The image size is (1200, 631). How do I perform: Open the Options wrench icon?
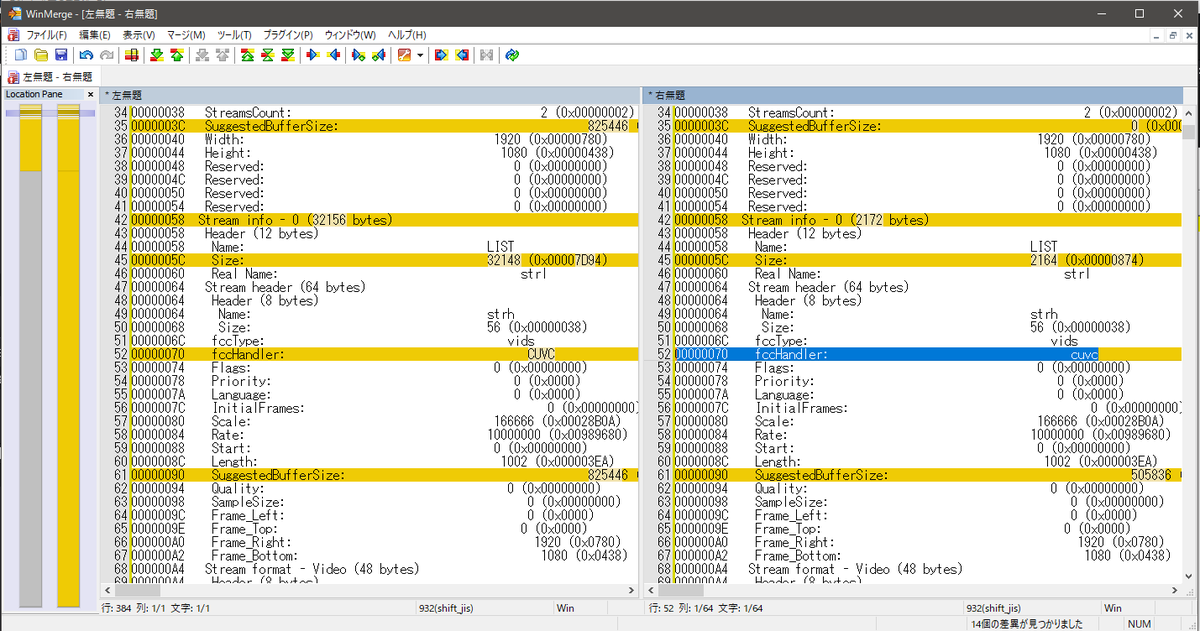(x=404, y=54)
